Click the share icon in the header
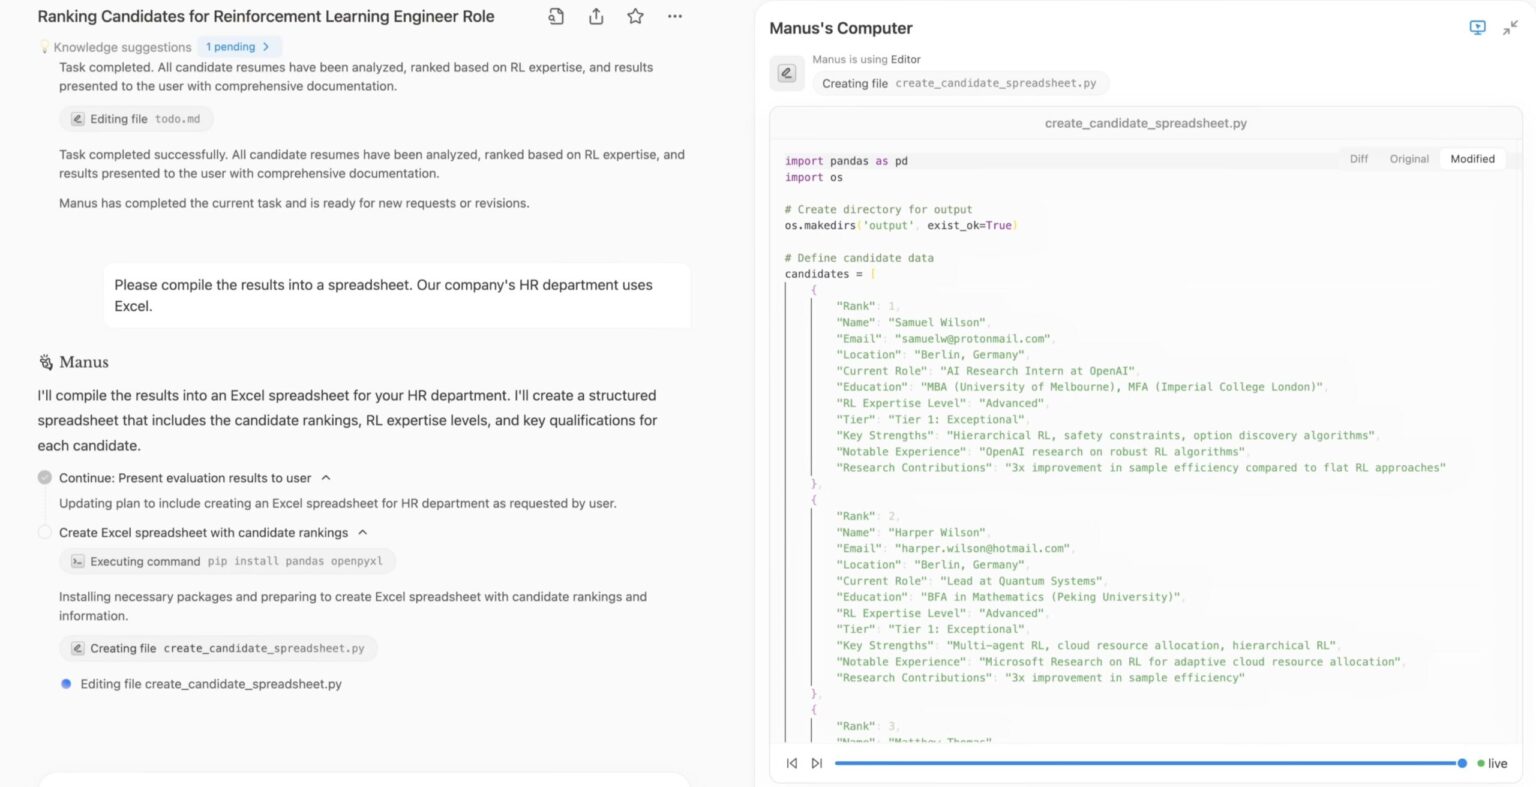1536x787 pixels. pyautogui.click(x=596, y=16)
